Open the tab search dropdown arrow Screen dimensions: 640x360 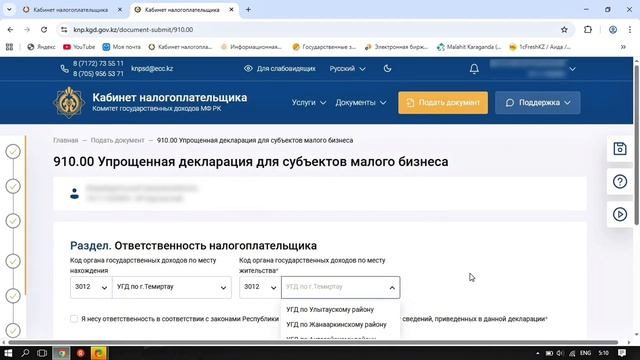9,9
